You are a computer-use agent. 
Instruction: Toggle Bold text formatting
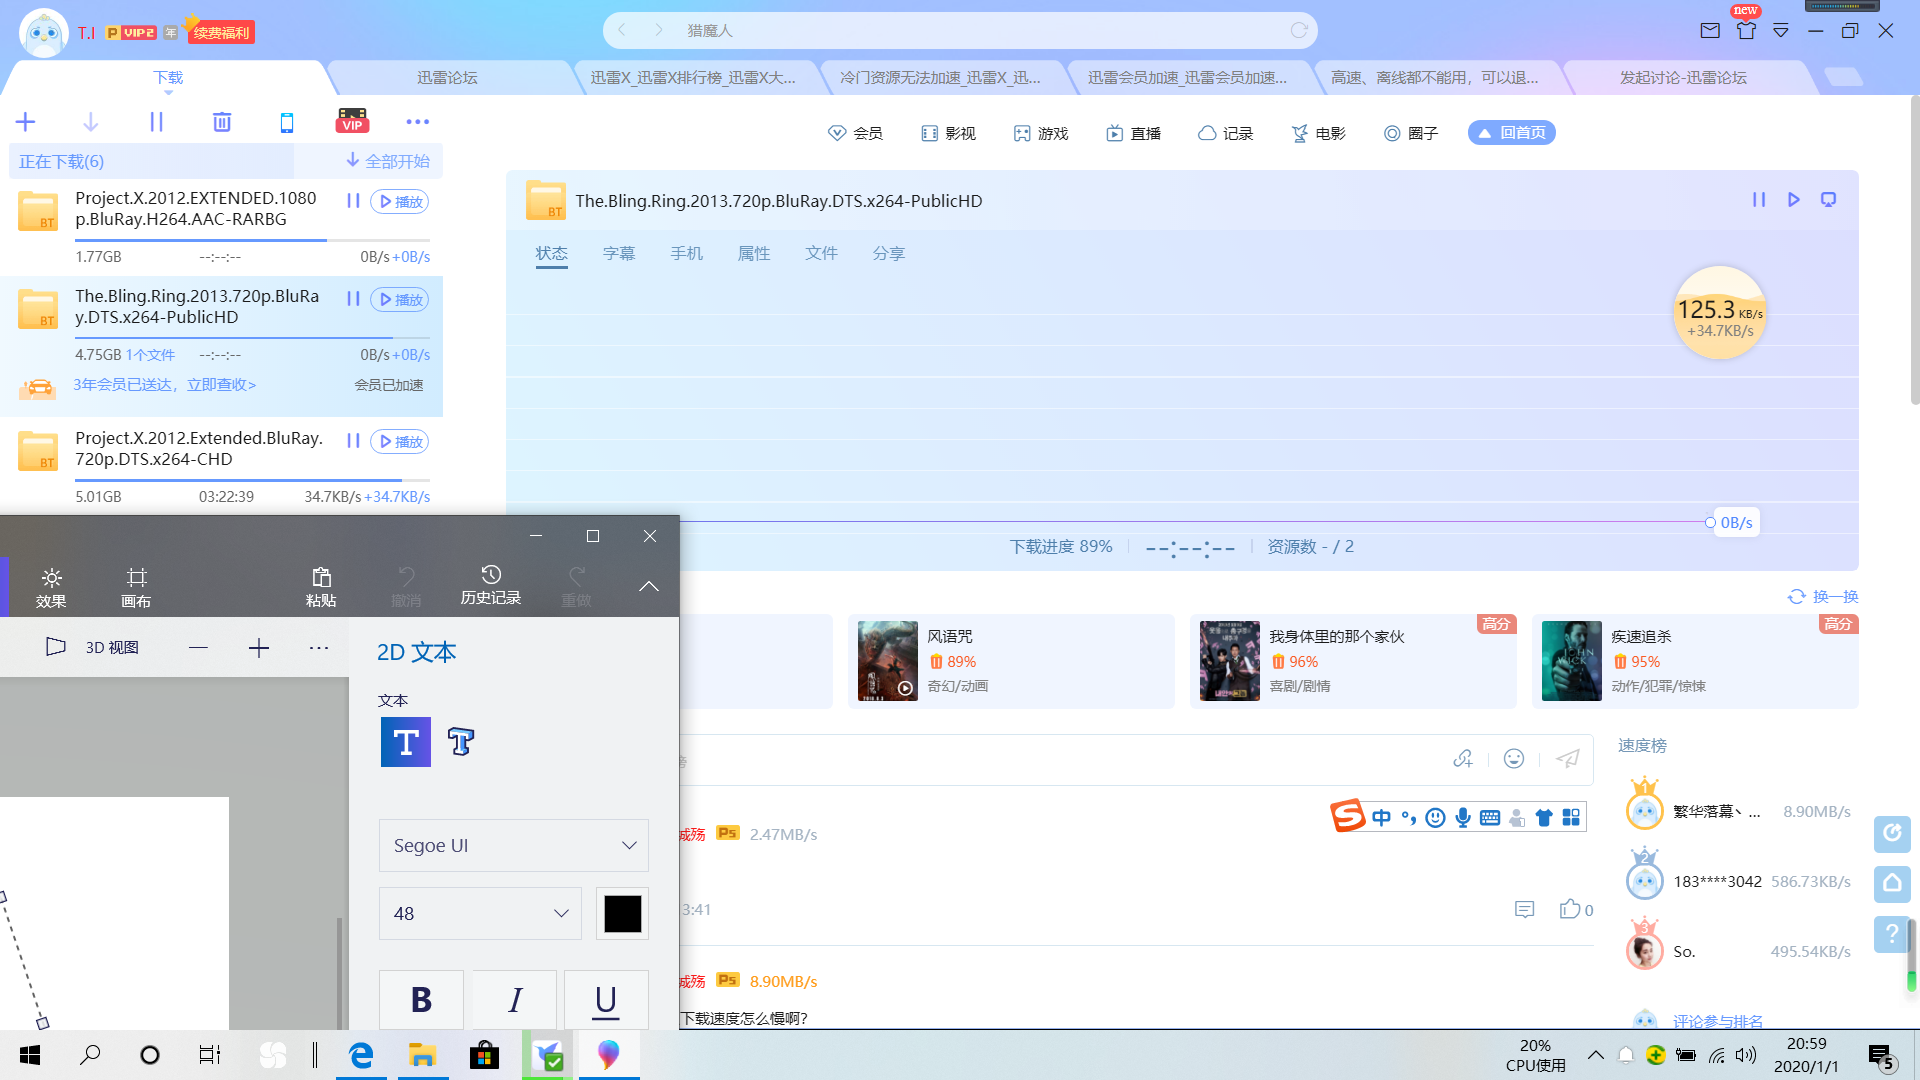[x=421, y=999]
